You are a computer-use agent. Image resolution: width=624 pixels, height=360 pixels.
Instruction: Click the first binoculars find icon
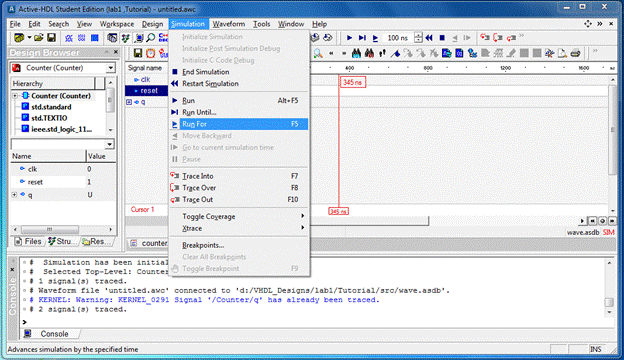[x=357, y=53]
